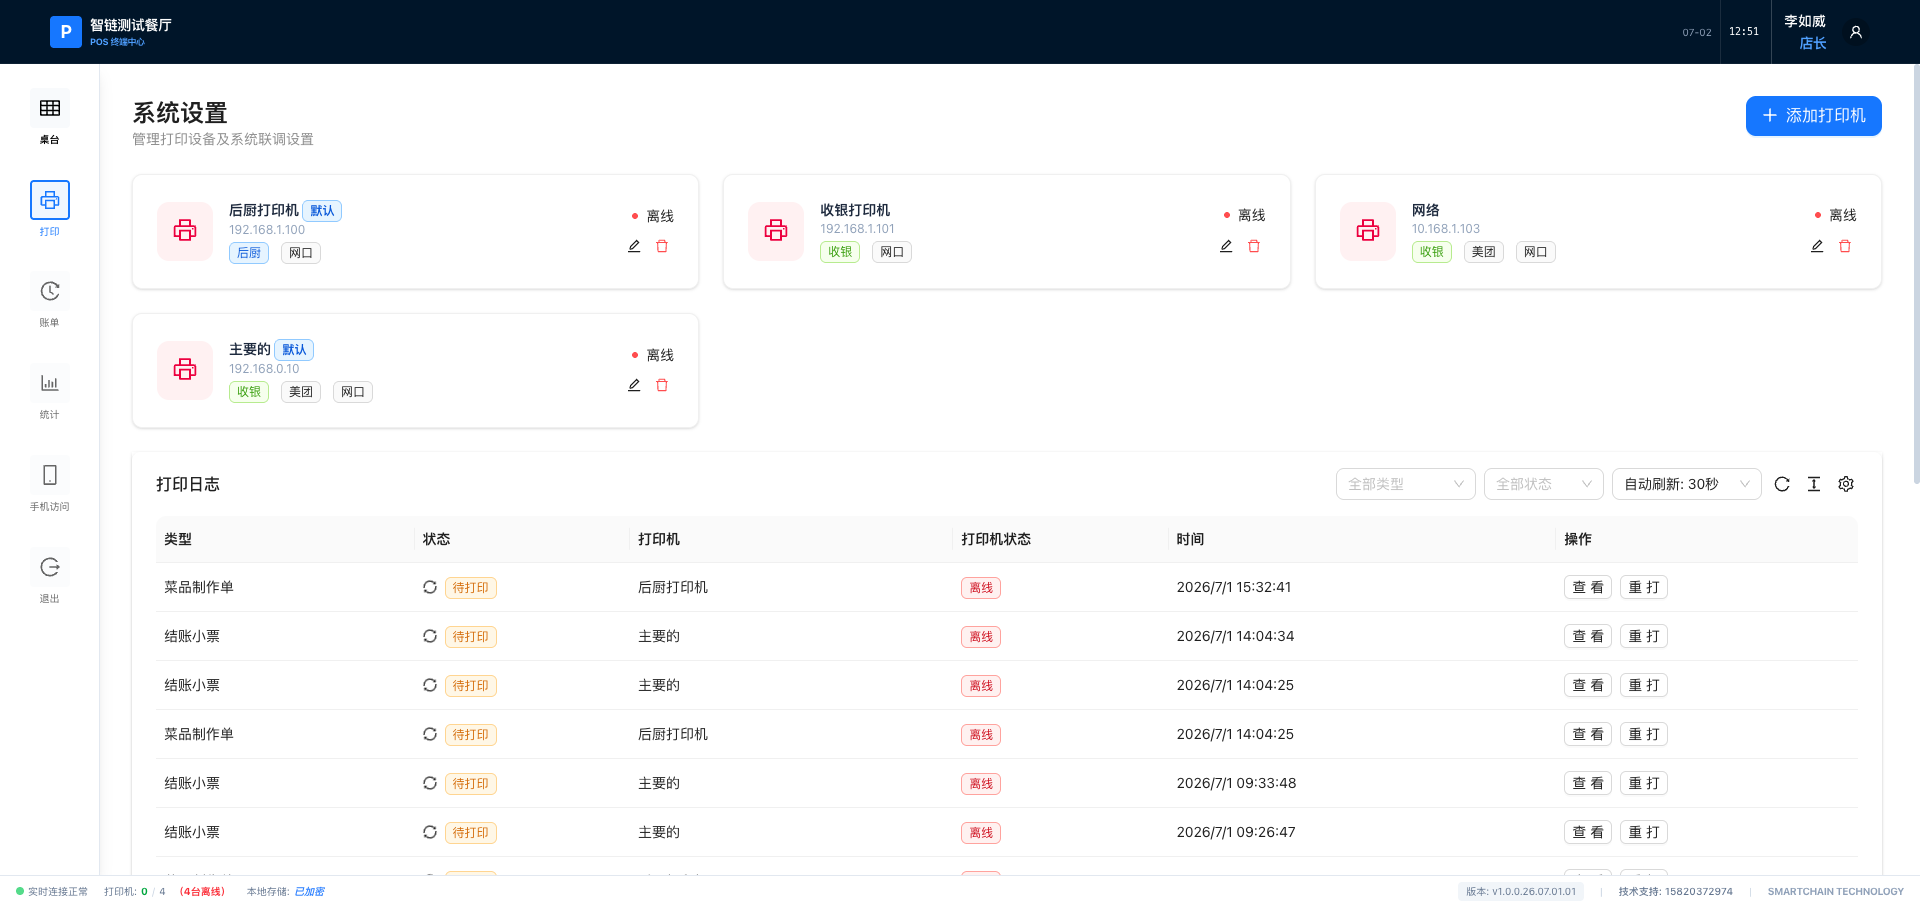This screenshot has width=1920, height=907.
Task: Open the 自动刷新: 30秒 refresh interval dropdown
Action: click(x=1687, y=484)
